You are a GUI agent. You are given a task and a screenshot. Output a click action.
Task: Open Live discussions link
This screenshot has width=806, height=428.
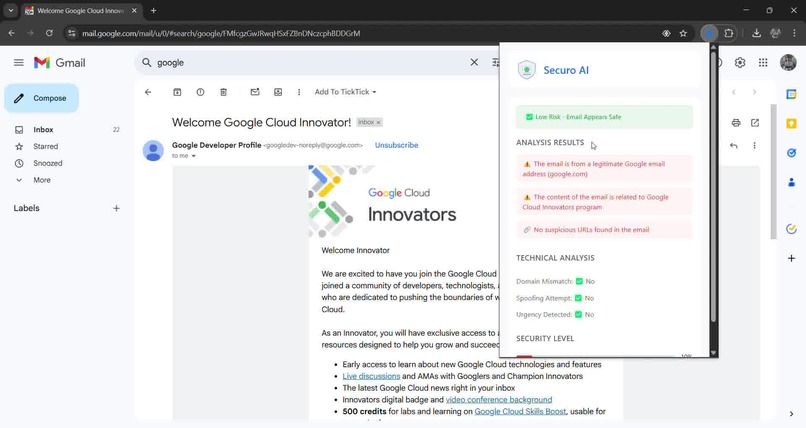tap(371, 376)
